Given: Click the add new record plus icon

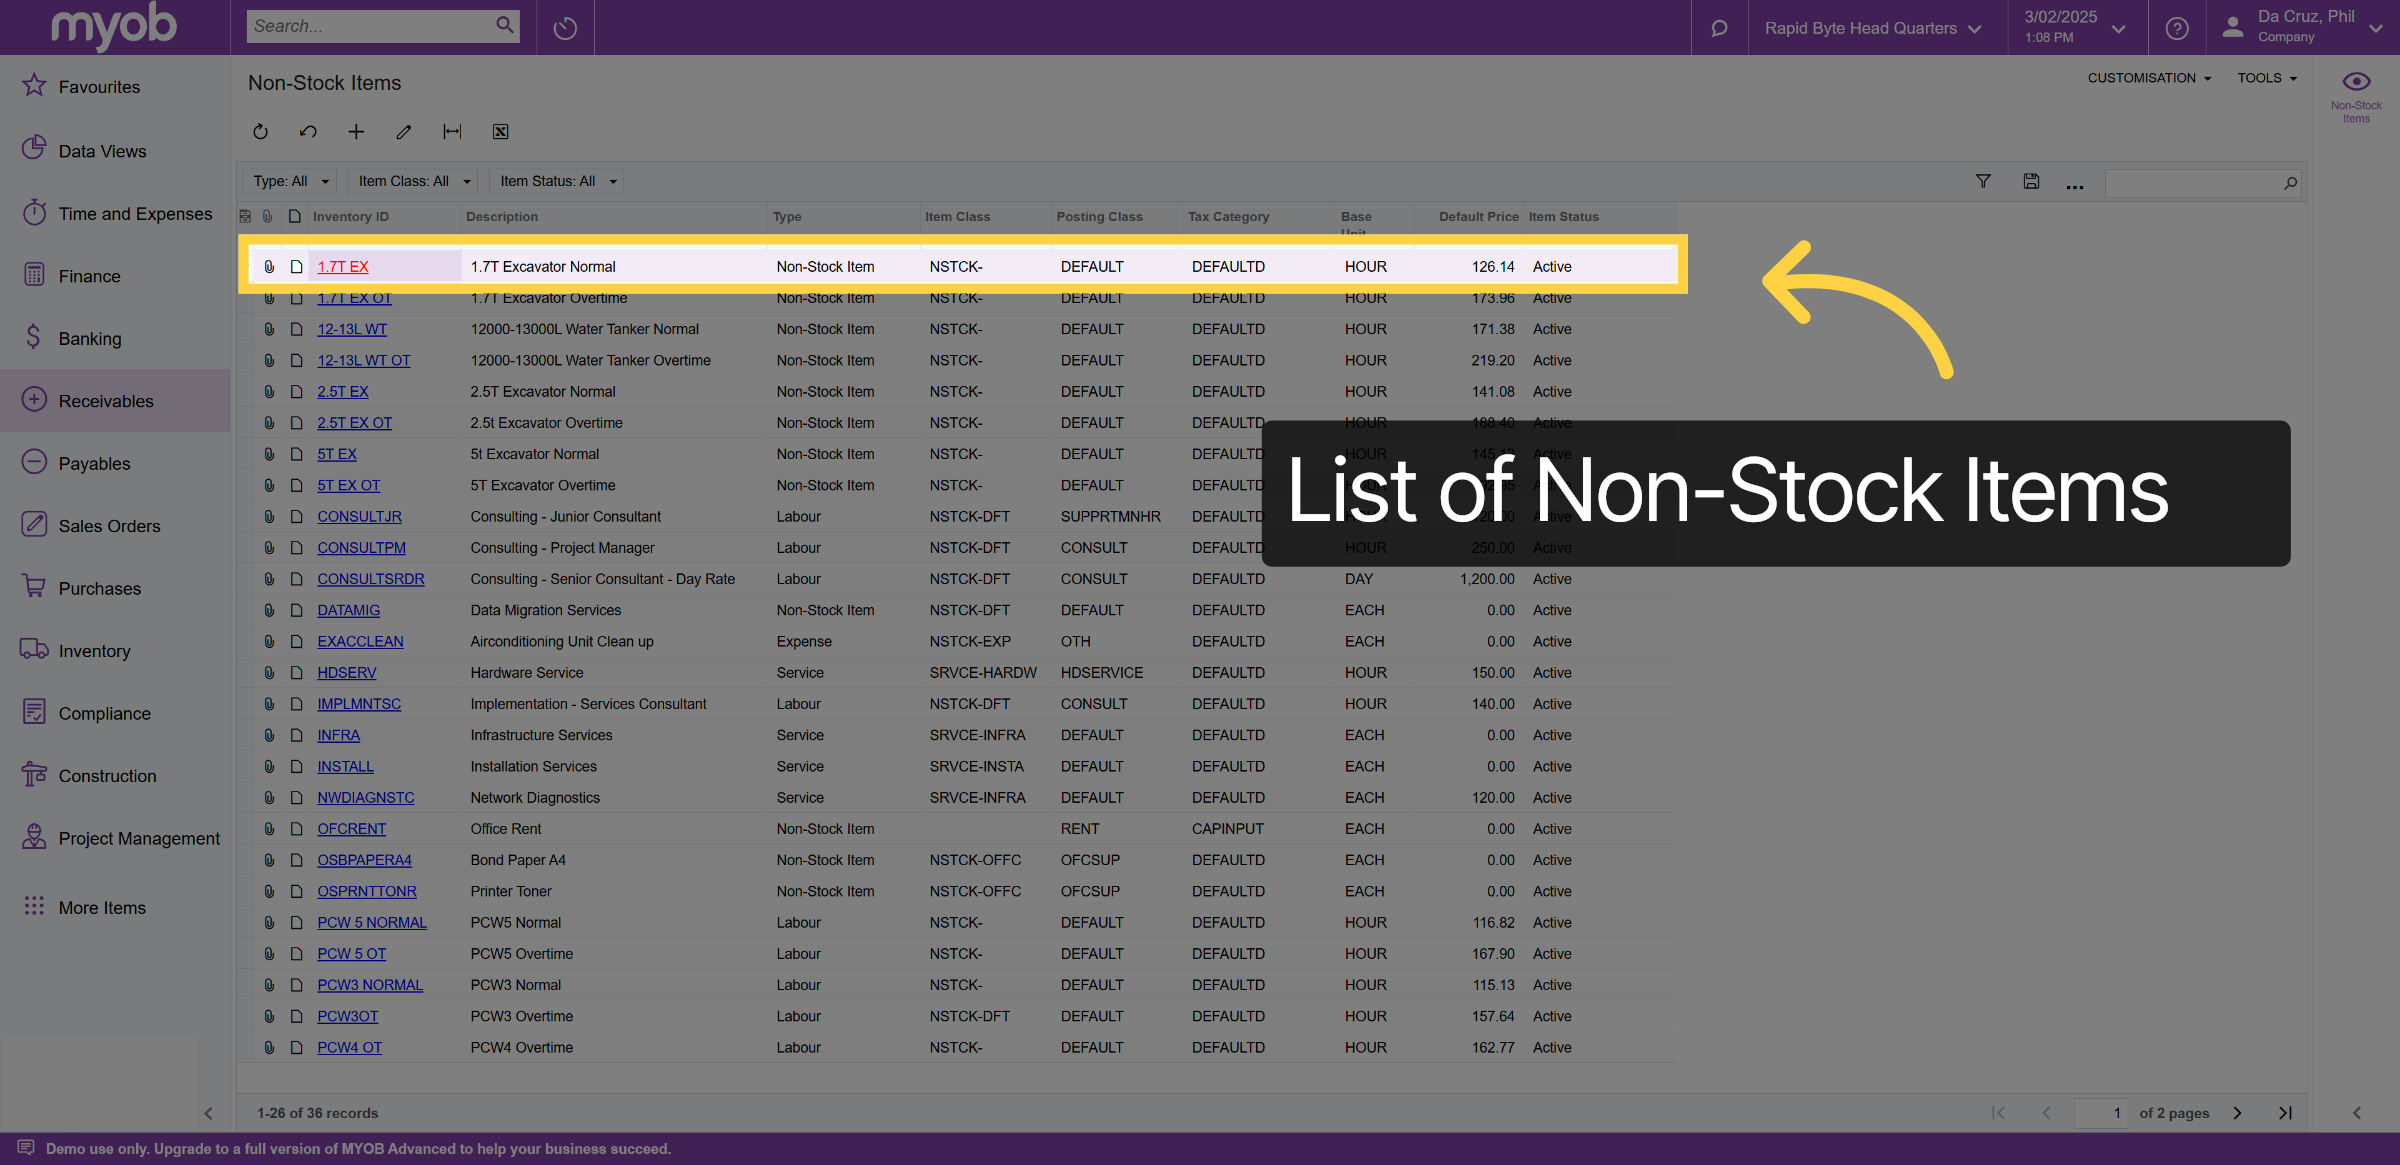Looking at the screenshot, I should coord(356,132).
